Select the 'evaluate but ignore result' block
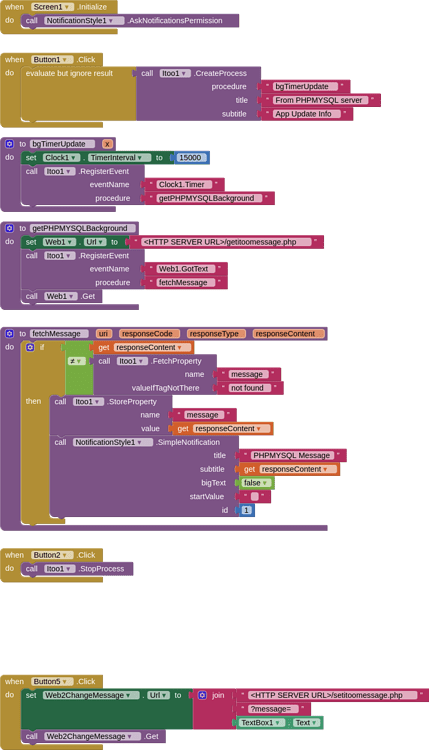The image size is (429, 750). (x=69, y=73)
